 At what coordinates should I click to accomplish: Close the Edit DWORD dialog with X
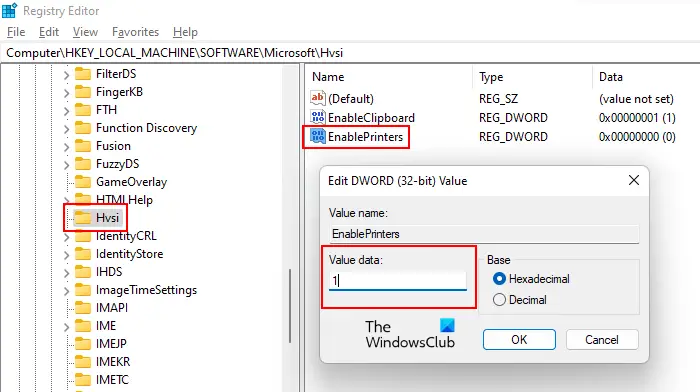tap(633, 180)
